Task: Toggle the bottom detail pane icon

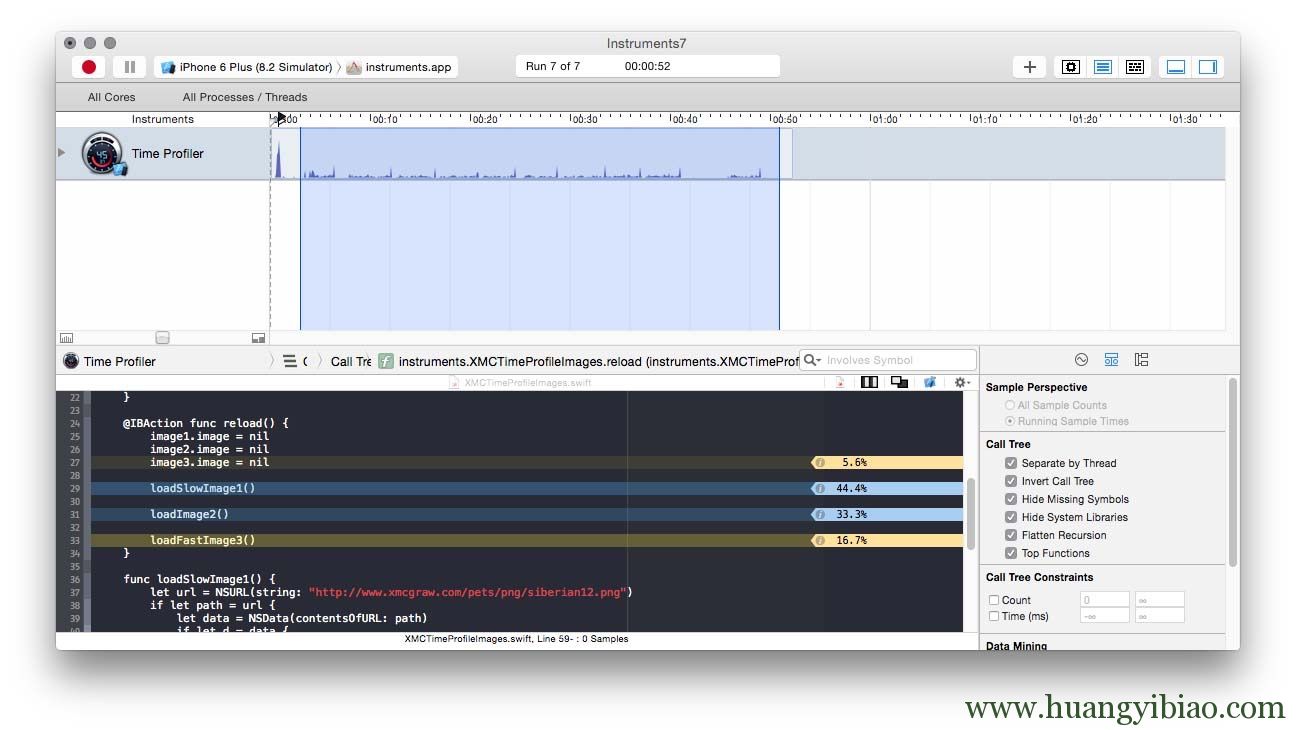Action: coord(1175,66)
